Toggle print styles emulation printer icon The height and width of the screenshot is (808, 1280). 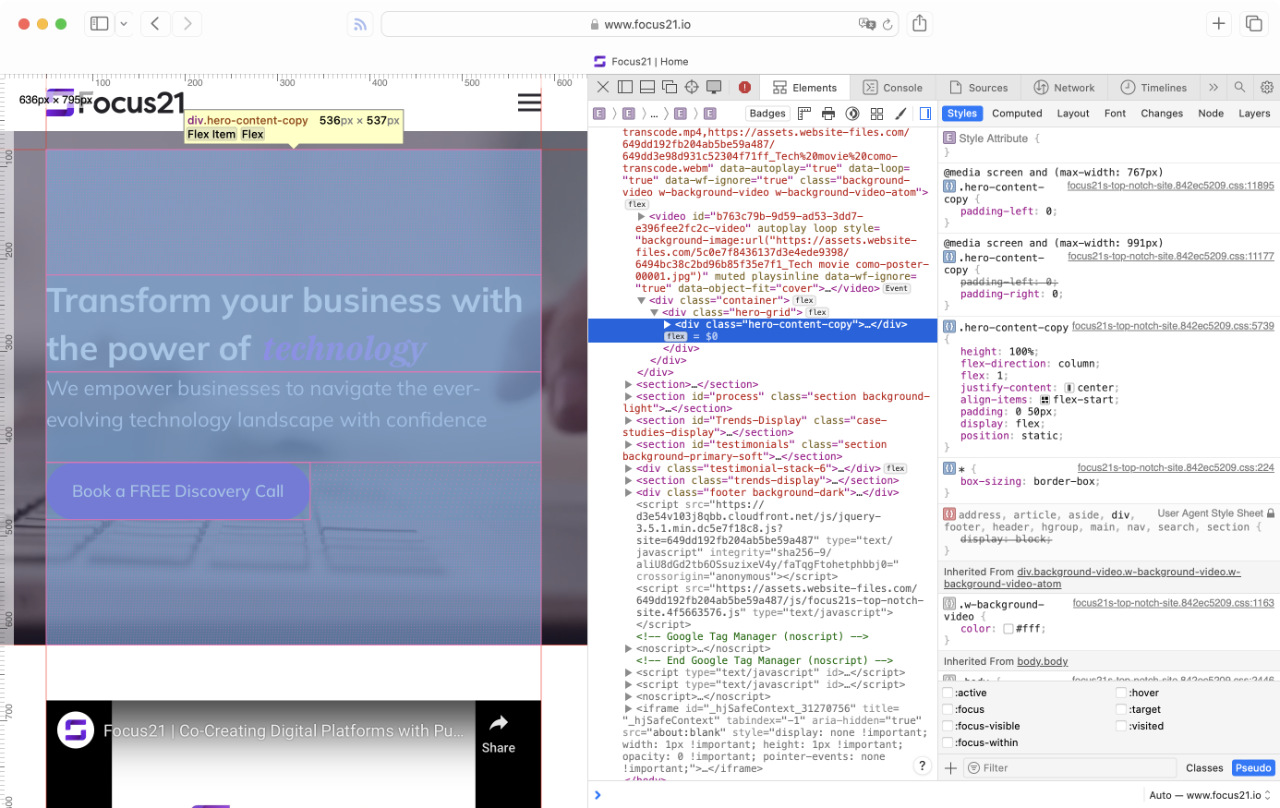828,113
